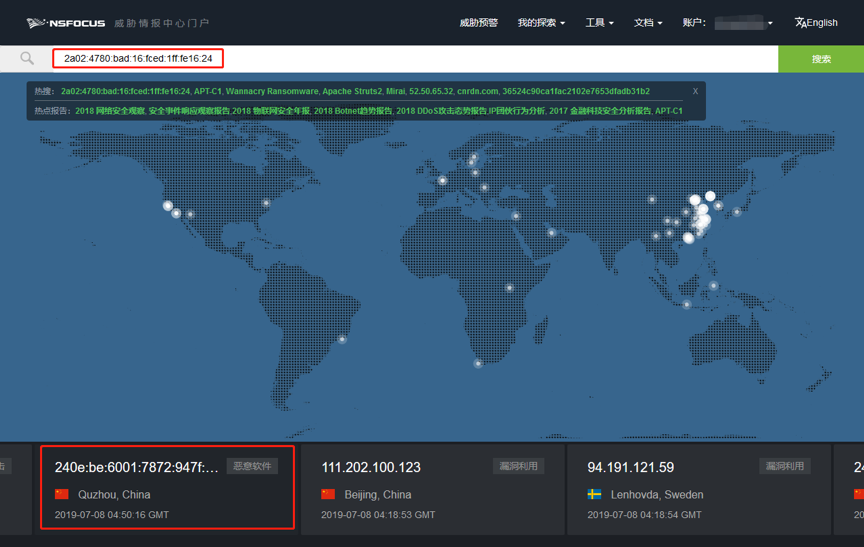Open the 我的探索 dropdown menu
864x547 pixels.
[541, 22]
